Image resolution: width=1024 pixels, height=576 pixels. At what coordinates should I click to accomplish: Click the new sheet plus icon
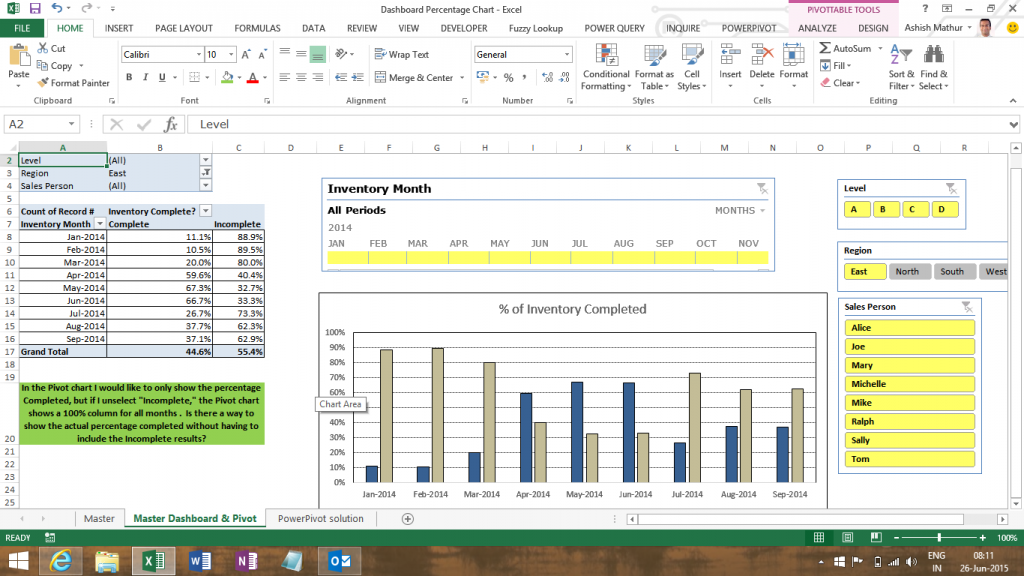(x=408, y=519)
